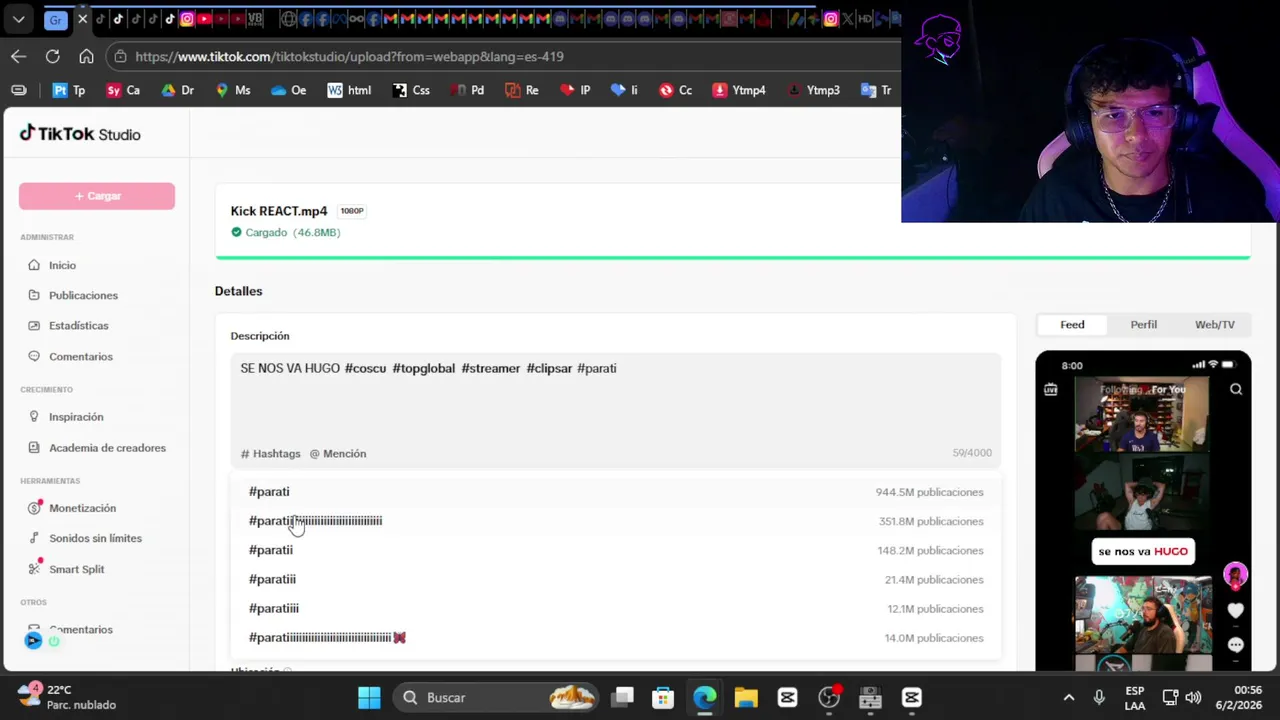
Task: Click the search icon in the phone preview
Action: coord(1236,389)
